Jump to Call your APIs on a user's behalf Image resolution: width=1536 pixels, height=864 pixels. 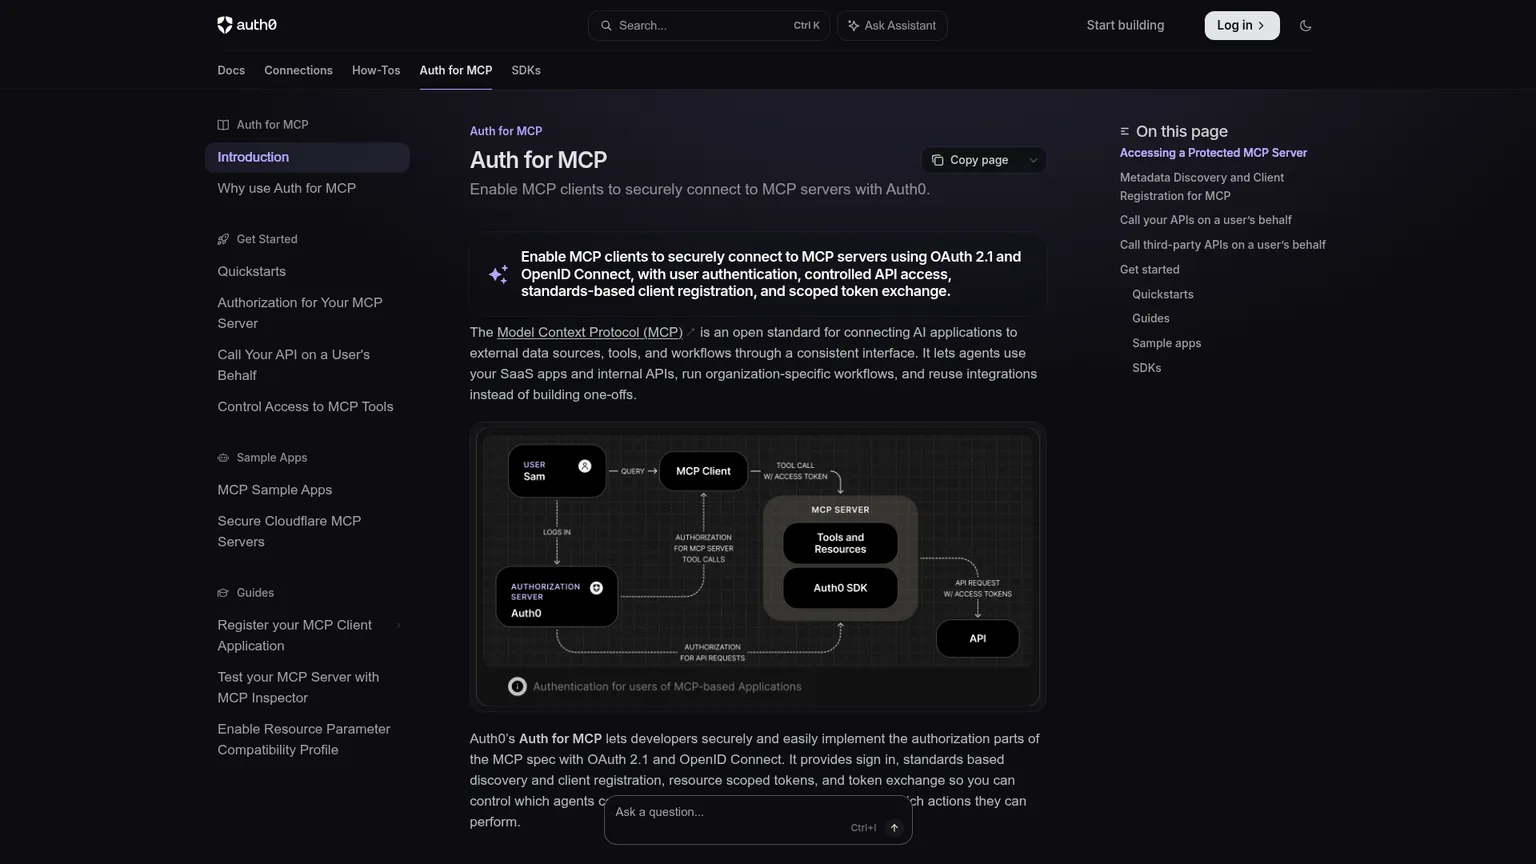[1206, 220]
